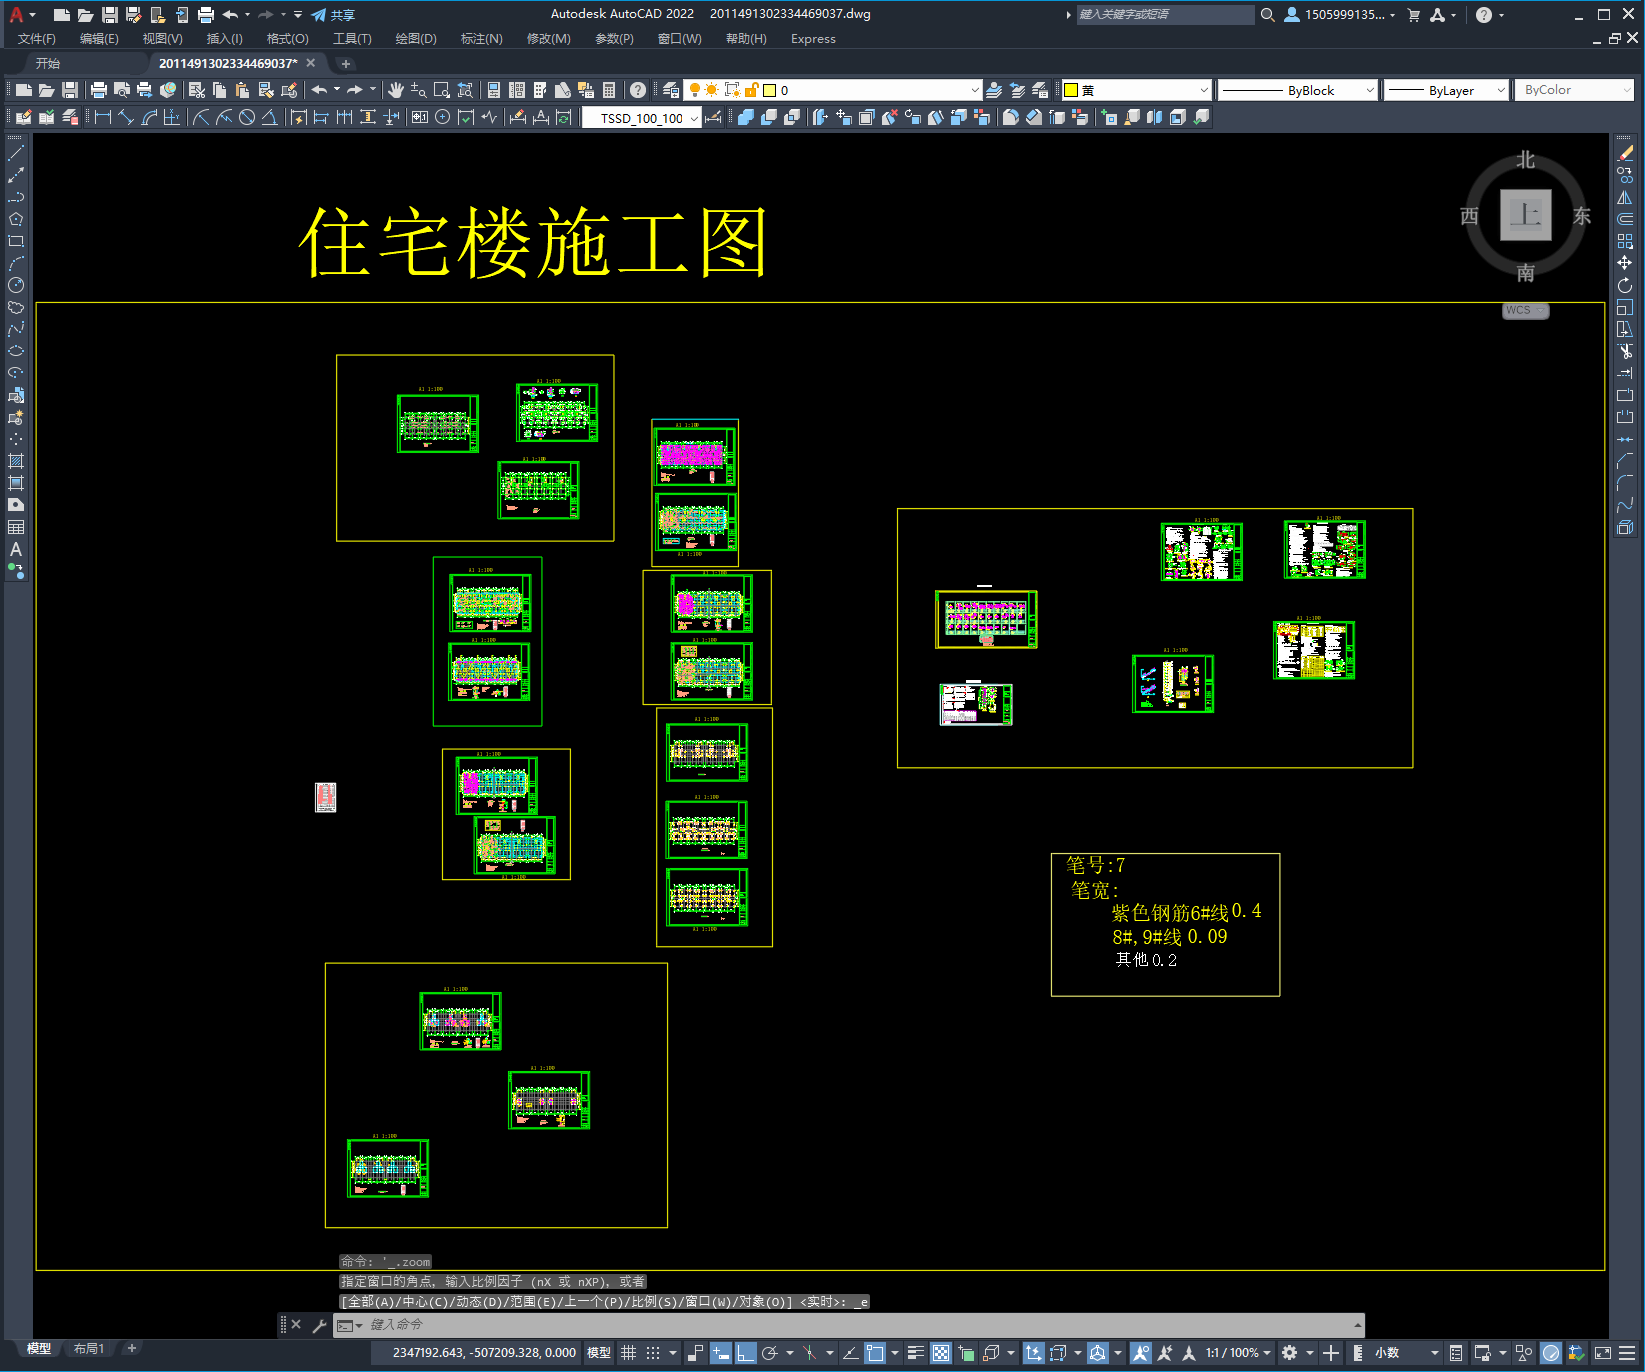Open the 小数 units dropdown in status bar
The height and width of the screenshot is (1372, 1645).
(1407, 1353)
